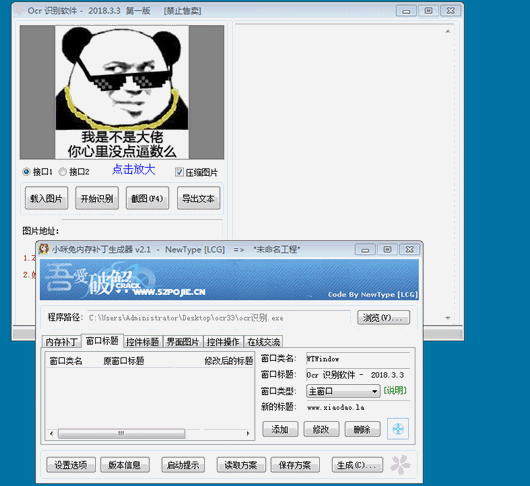Click the 截图(F4) button
This screenshot has height=486, width=530.
[147, 198]
